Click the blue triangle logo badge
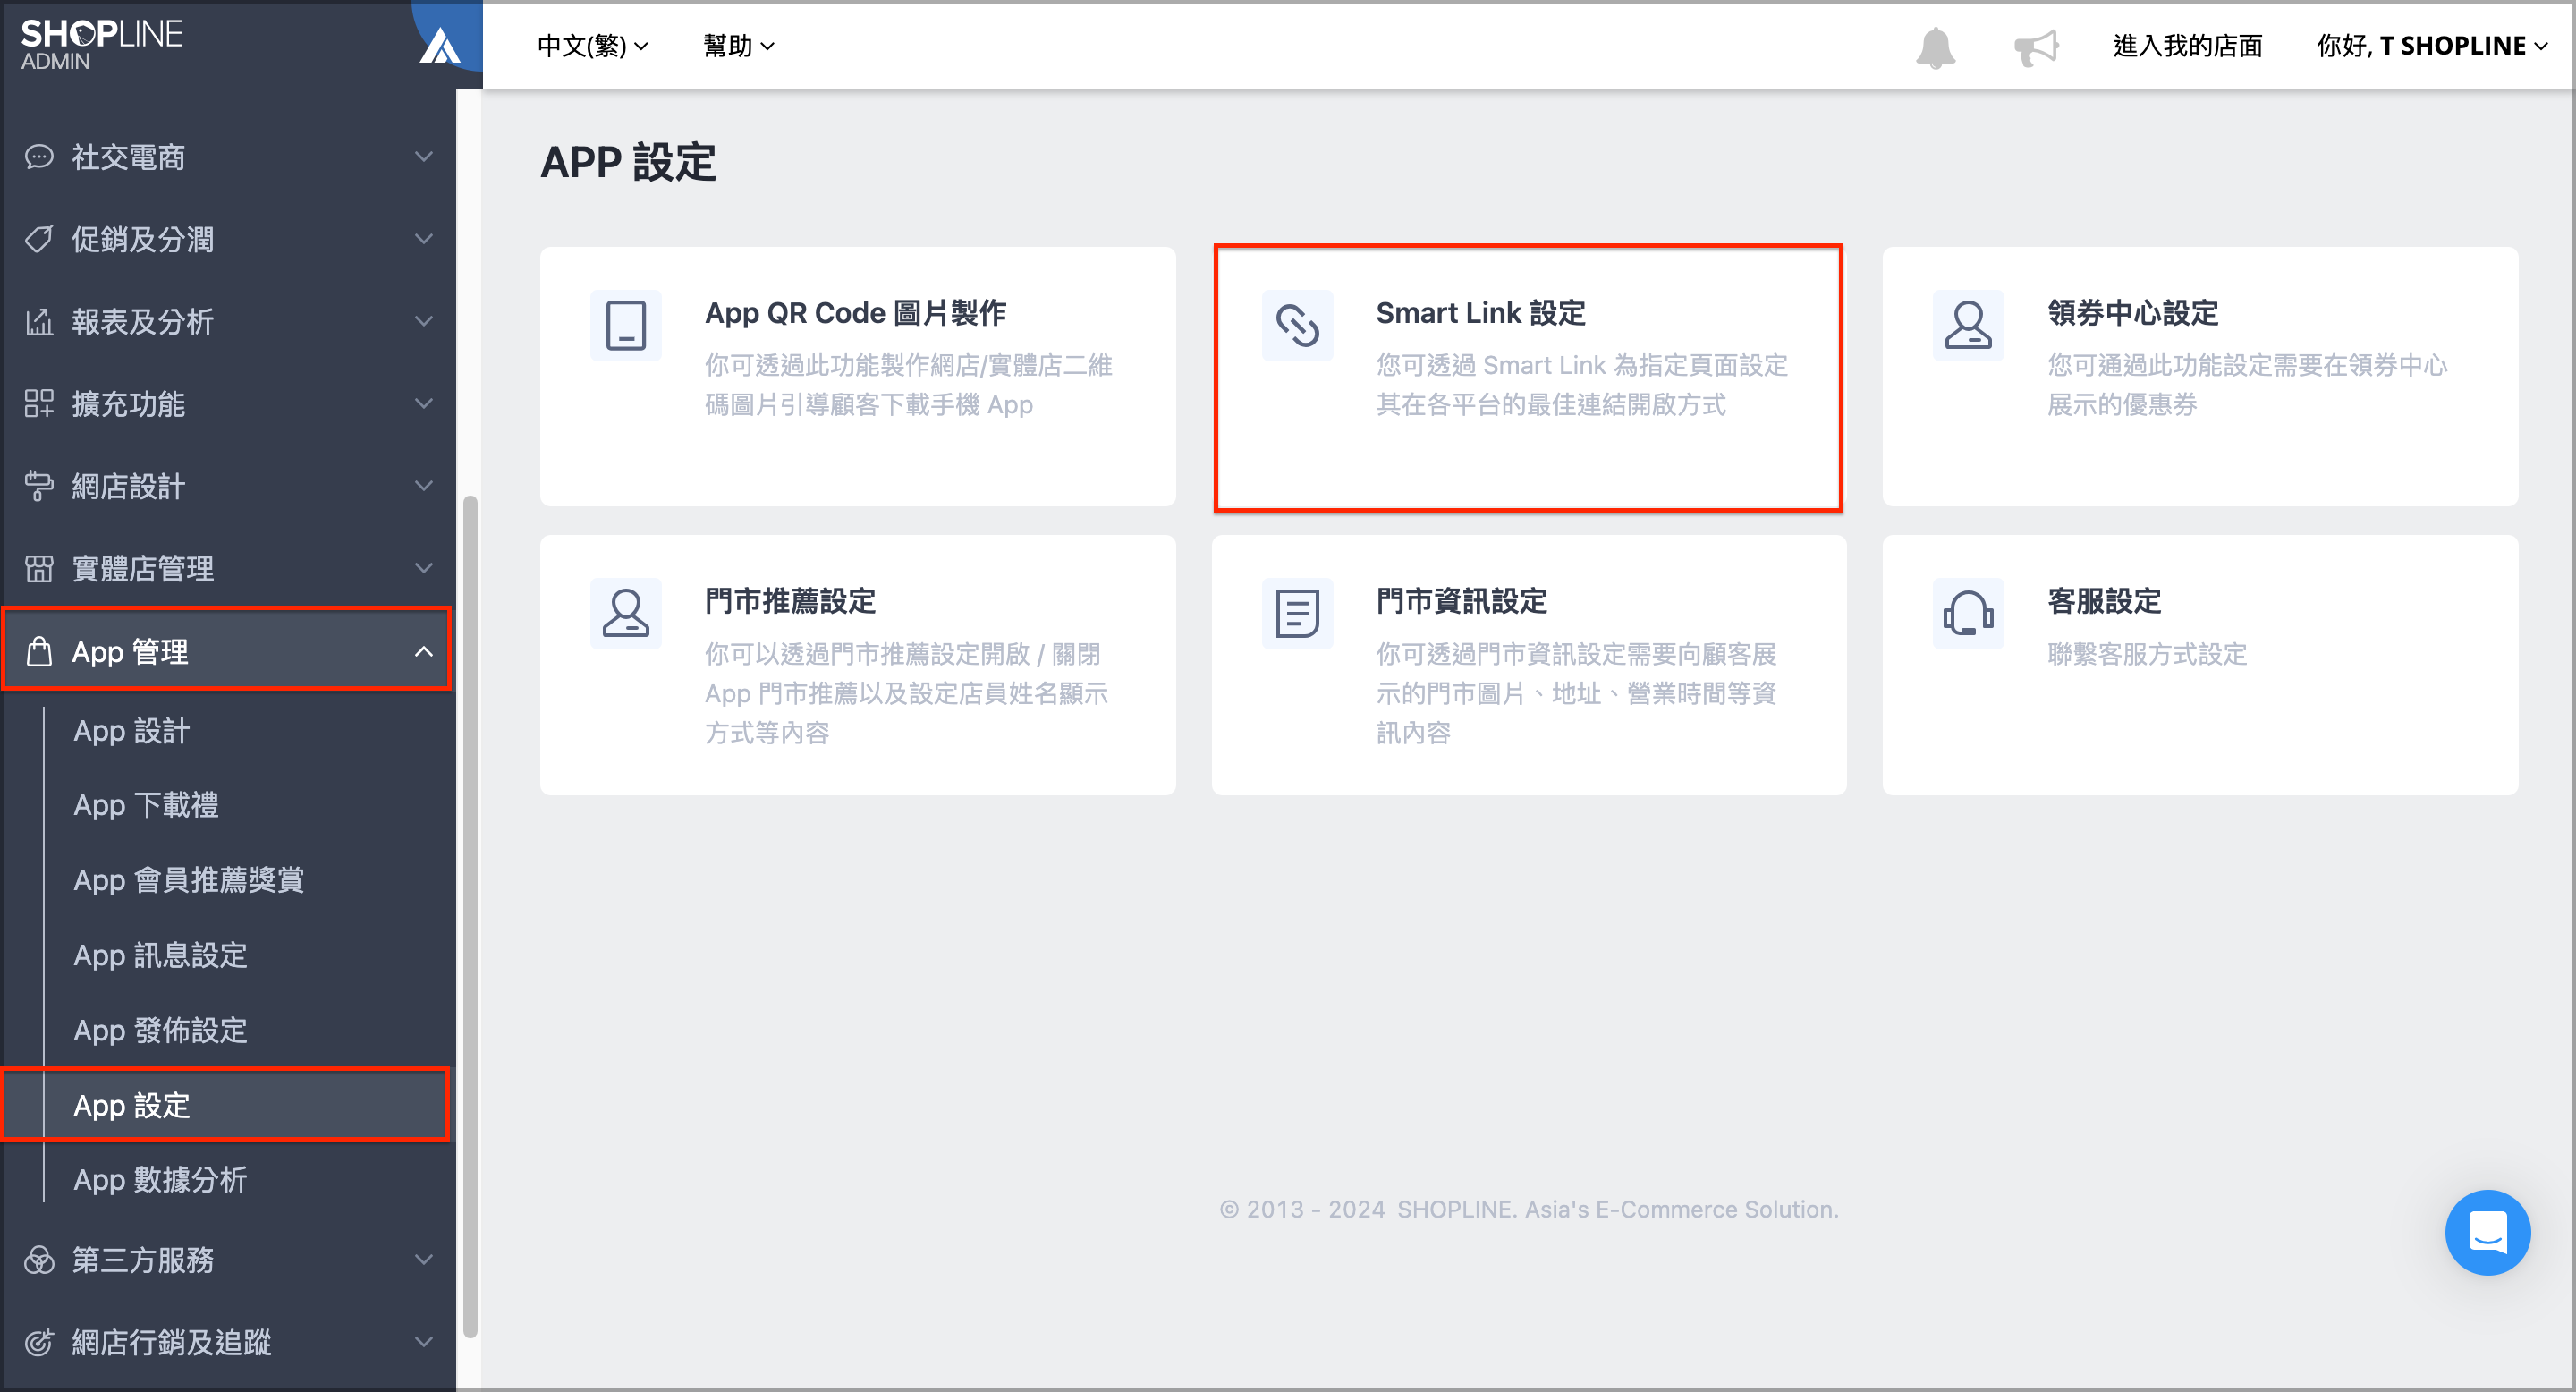Viewport: 2576px width, 1392px height. (x=440, y=46)
